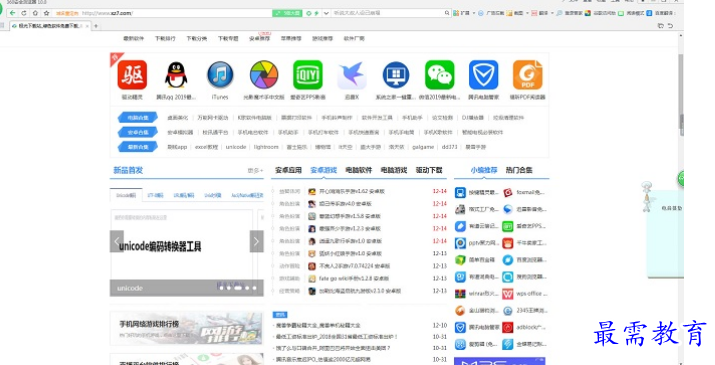Open the 下载排行 navigation menu item
The width and height of the screenshot is (715, 365).
pyautogui.click(x=165, y=39)
